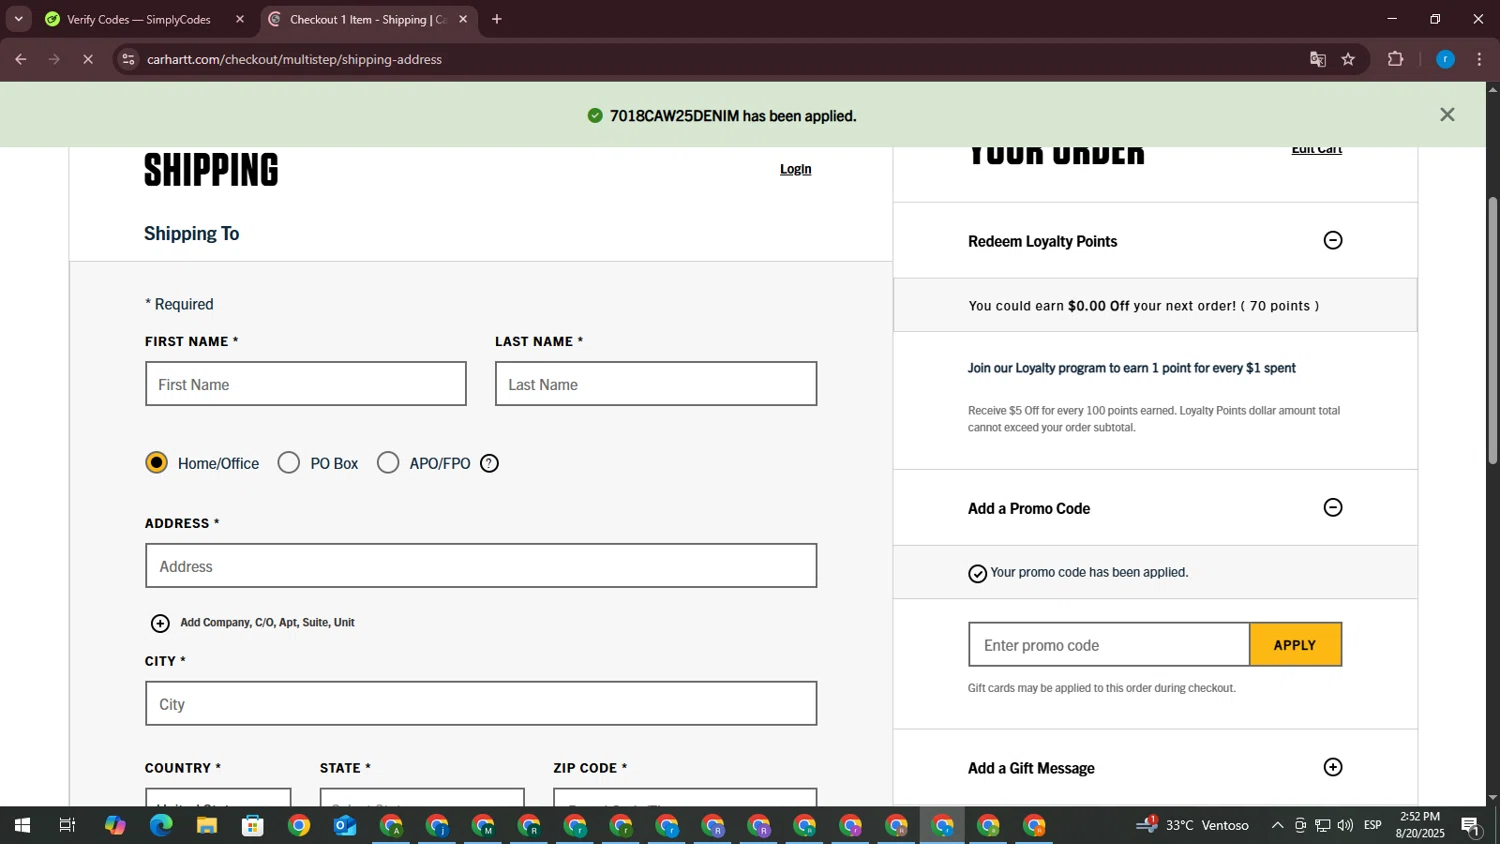Screen dimensions: 1500x844
Task: Select the APO/FPO radio button
Action: [x=388, y=462]
